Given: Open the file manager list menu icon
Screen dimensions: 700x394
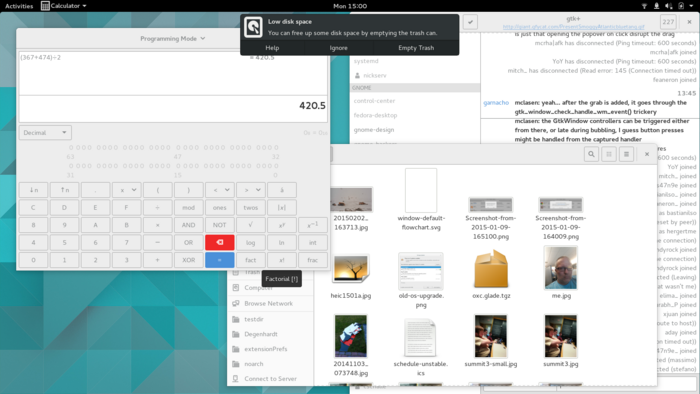Looking at the screenshot, I should click(626, 154).
